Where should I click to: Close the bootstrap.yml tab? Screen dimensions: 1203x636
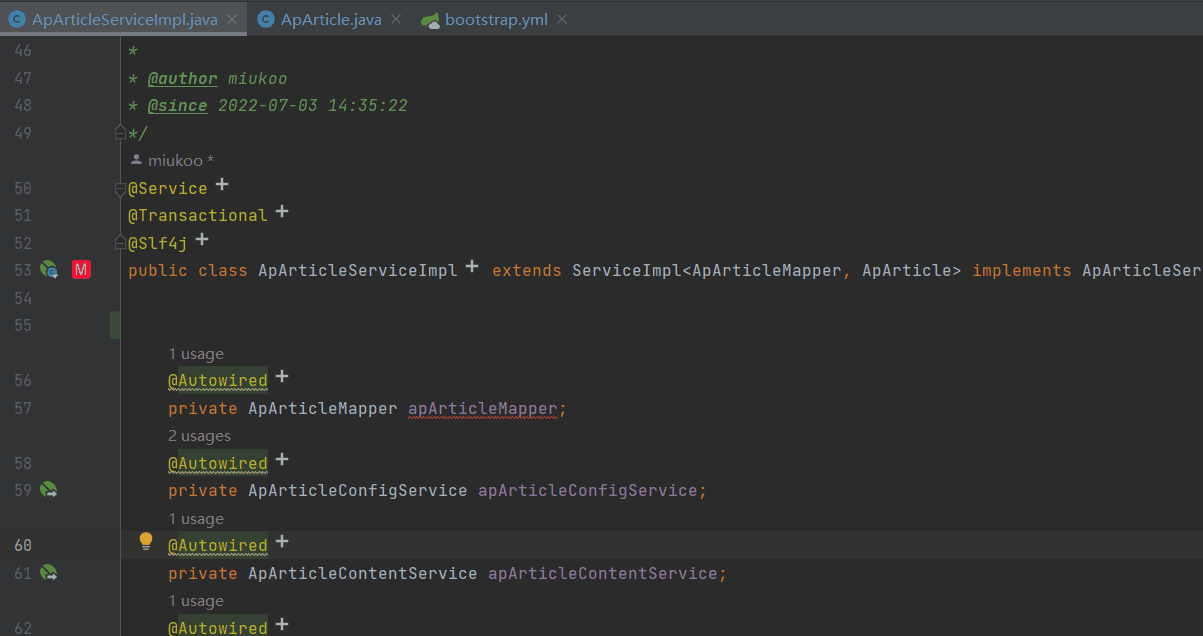[562, 19]
